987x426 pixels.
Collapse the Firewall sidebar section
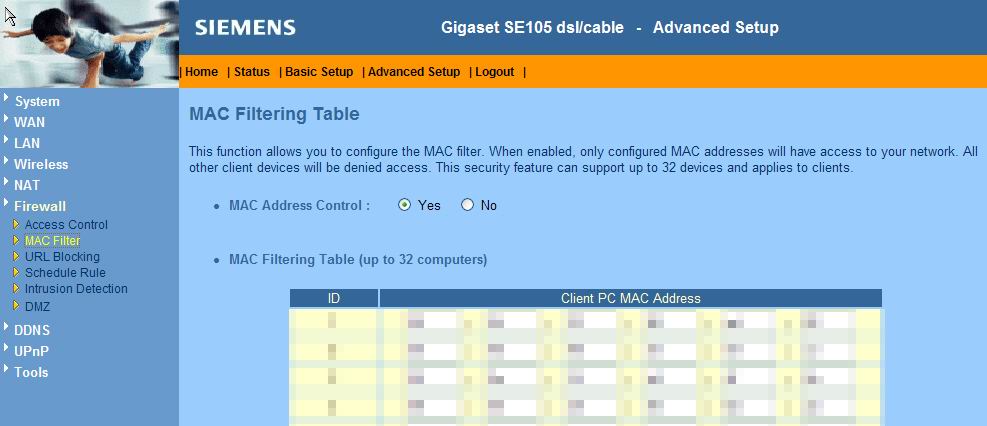click(x=40, y=206)
